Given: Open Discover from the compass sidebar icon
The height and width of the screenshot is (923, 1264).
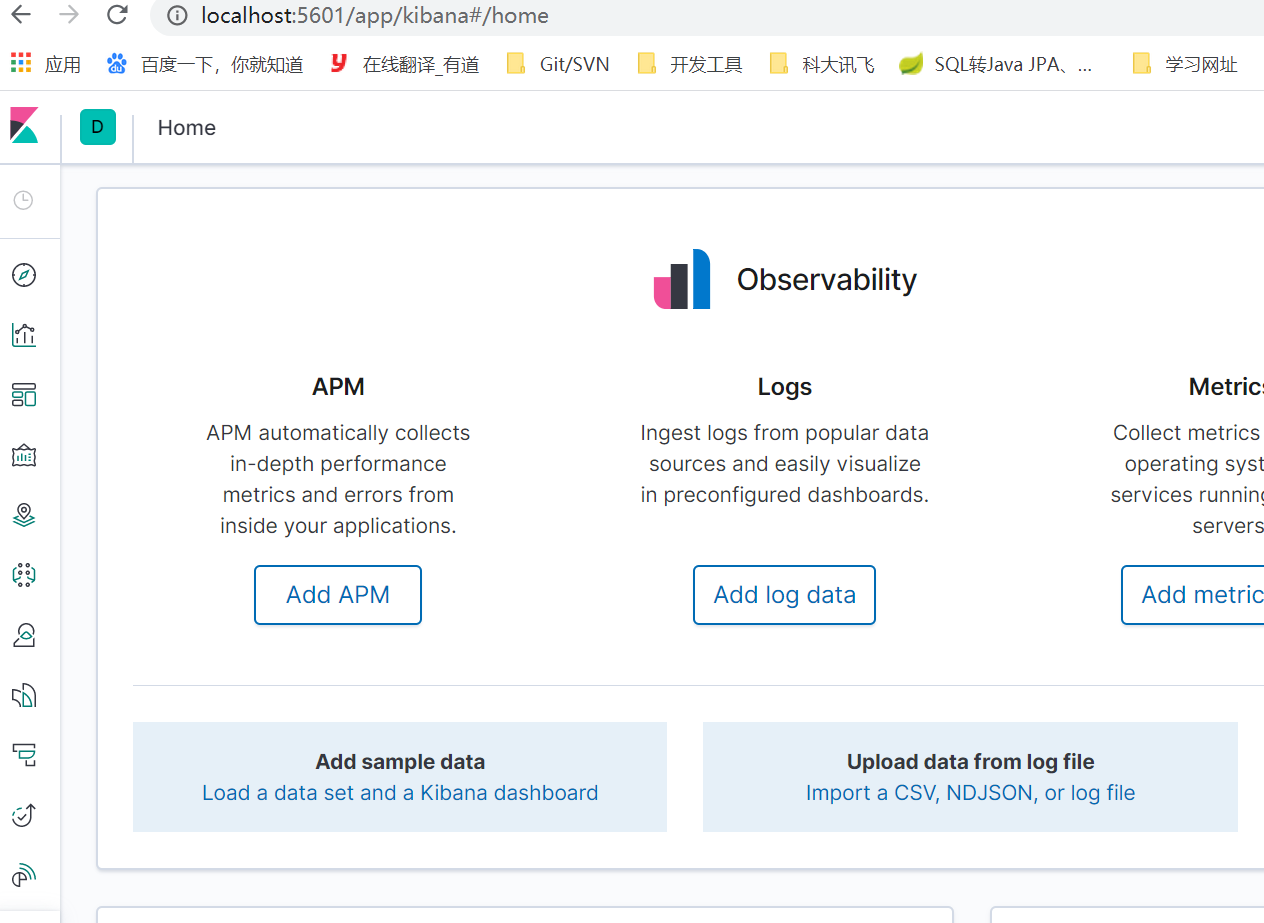Looking at the screenshot, I should coord(24,275).
